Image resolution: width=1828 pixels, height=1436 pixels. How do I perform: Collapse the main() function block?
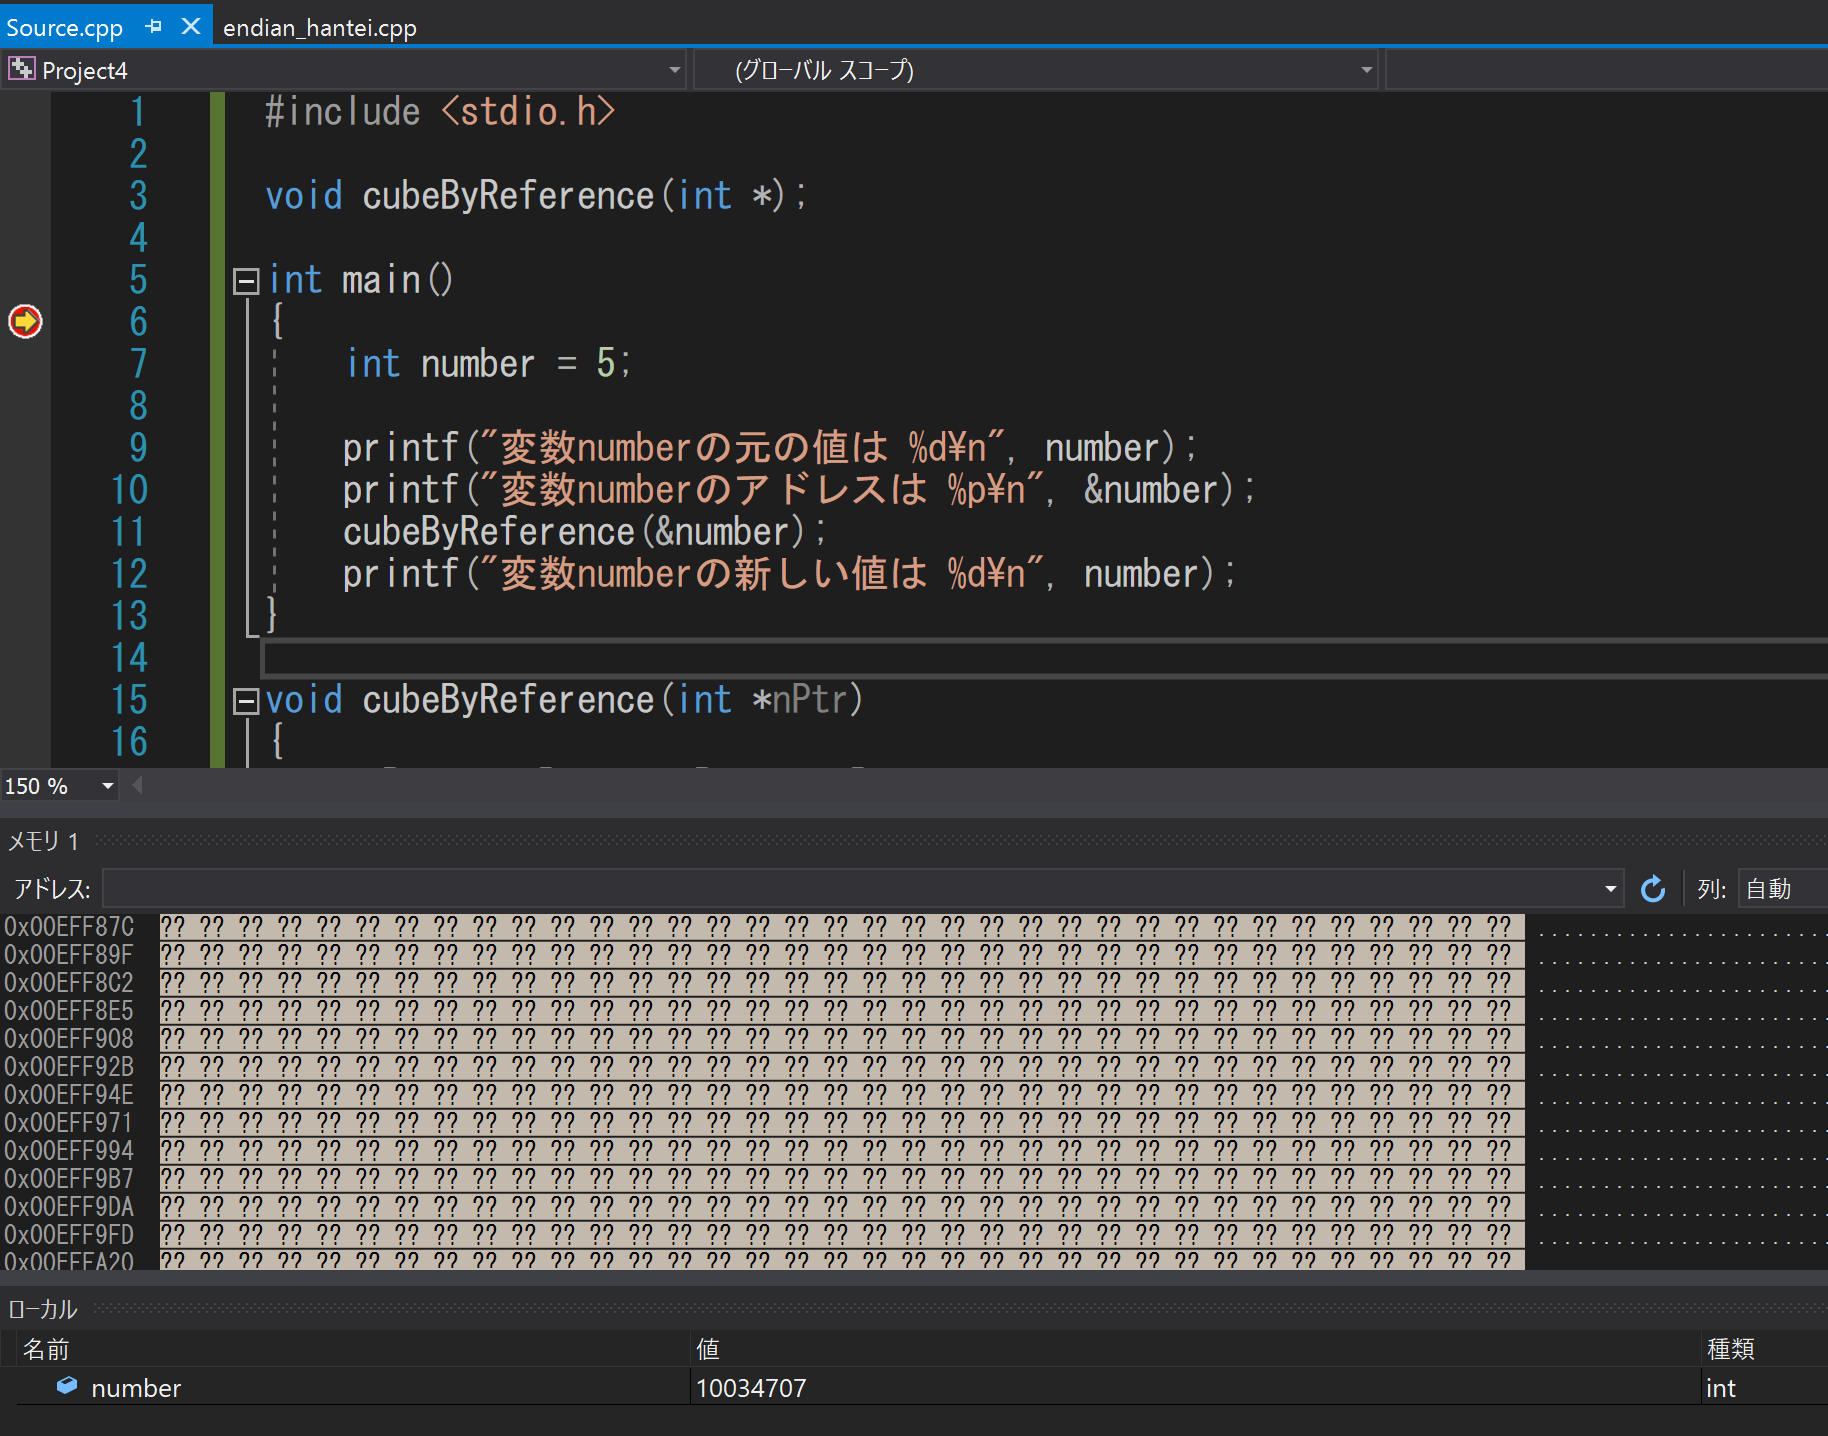(246, 281)
